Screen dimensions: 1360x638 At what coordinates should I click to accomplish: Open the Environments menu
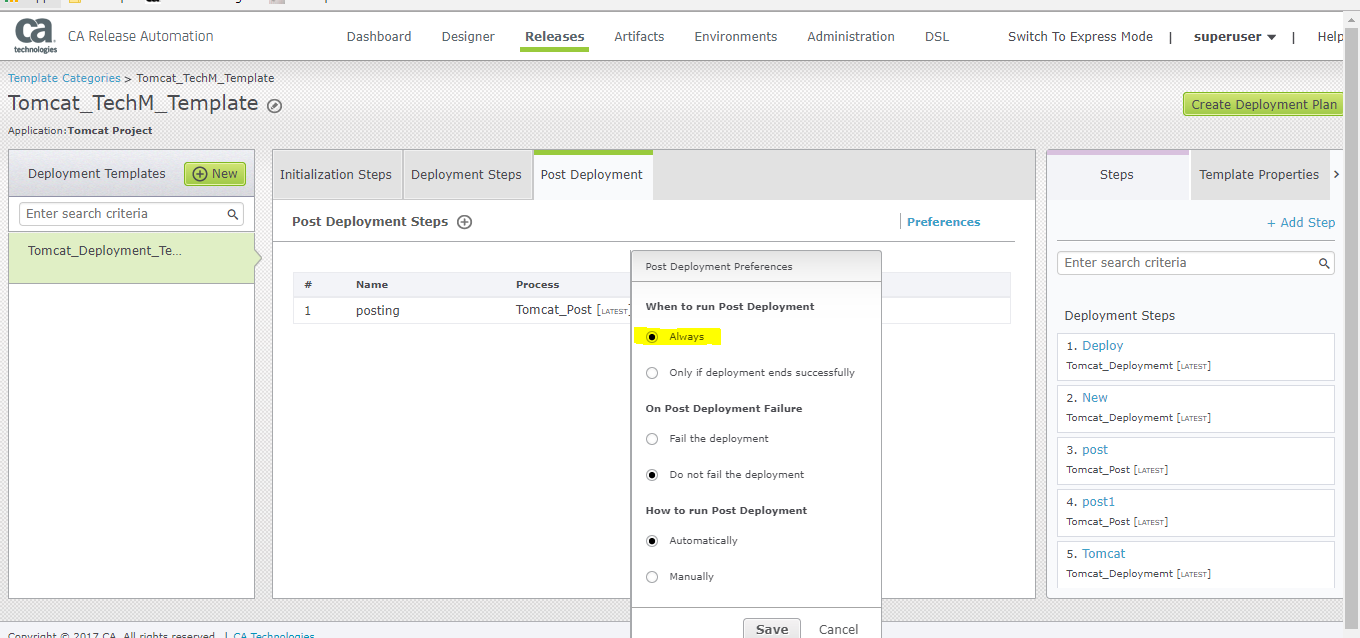(x=736, y=37)
